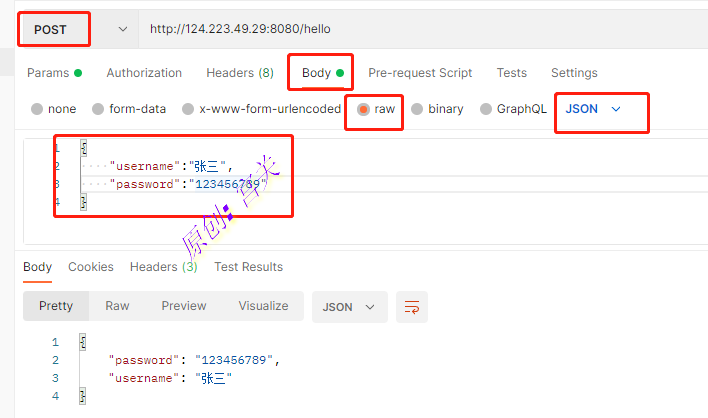Select GraphQL body type

(x=512, y=109)
